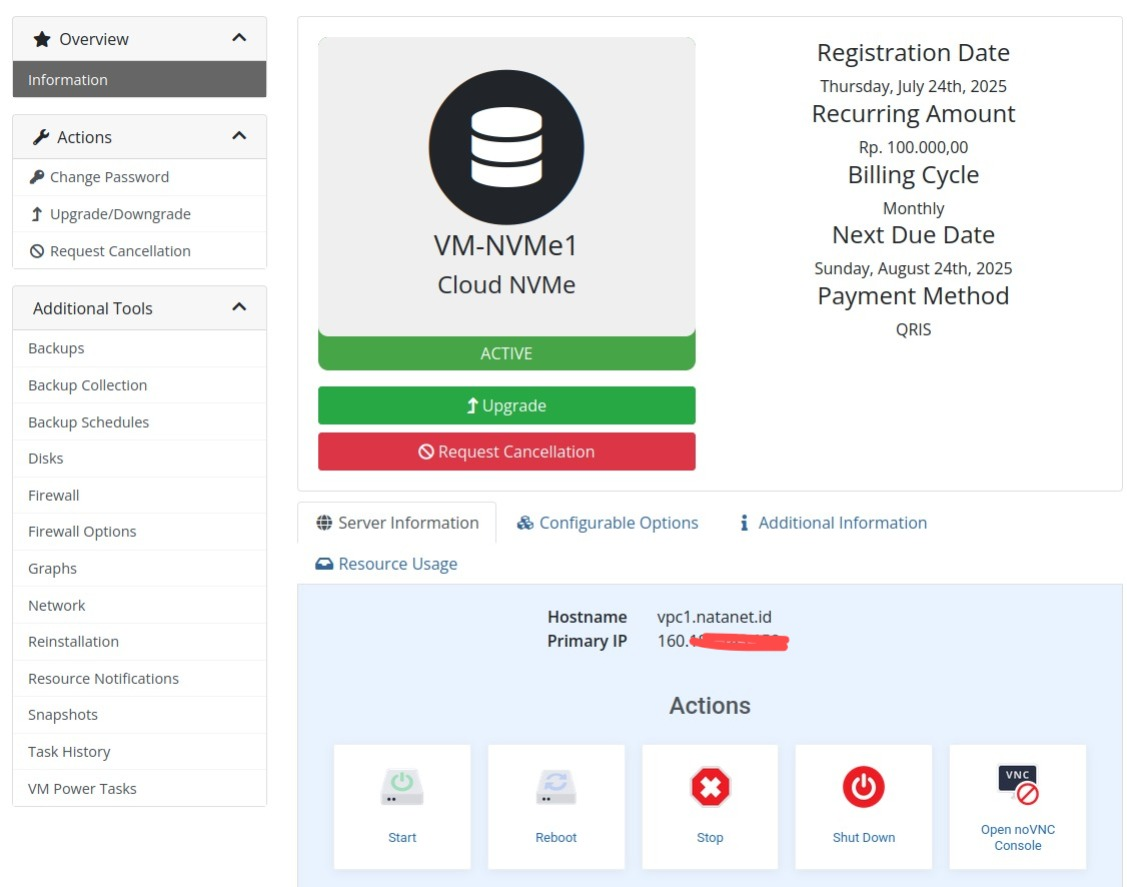Click the green Upgrade button
1127x887 pixels.
[x=507, y=405]
